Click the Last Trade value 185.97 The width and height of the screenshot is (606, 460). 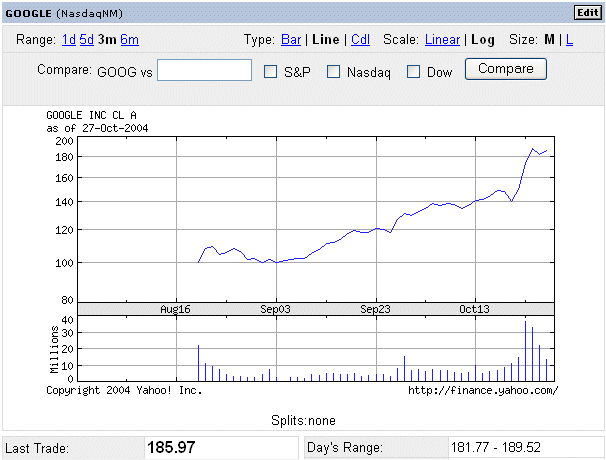pos(171,447)
